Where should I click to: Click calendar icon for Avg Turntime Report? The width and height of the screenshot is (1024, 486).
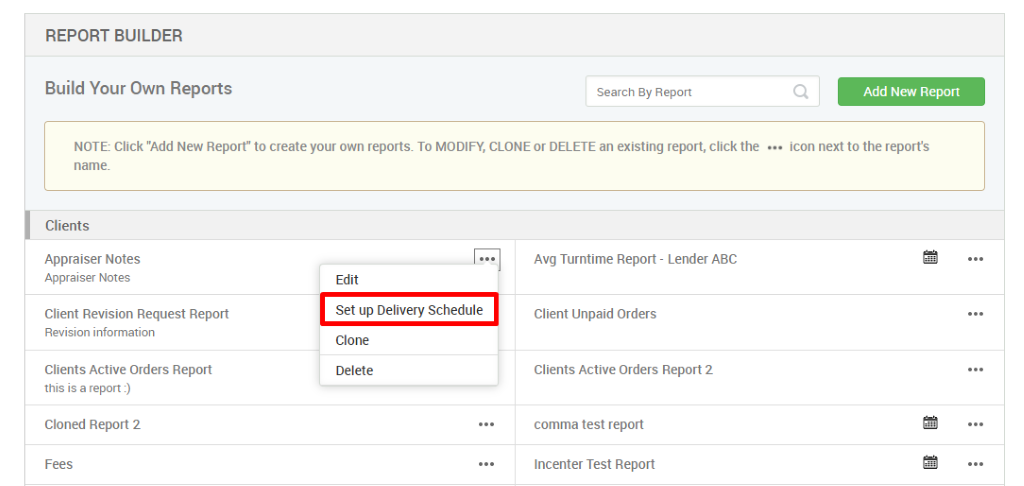[931, 257]
